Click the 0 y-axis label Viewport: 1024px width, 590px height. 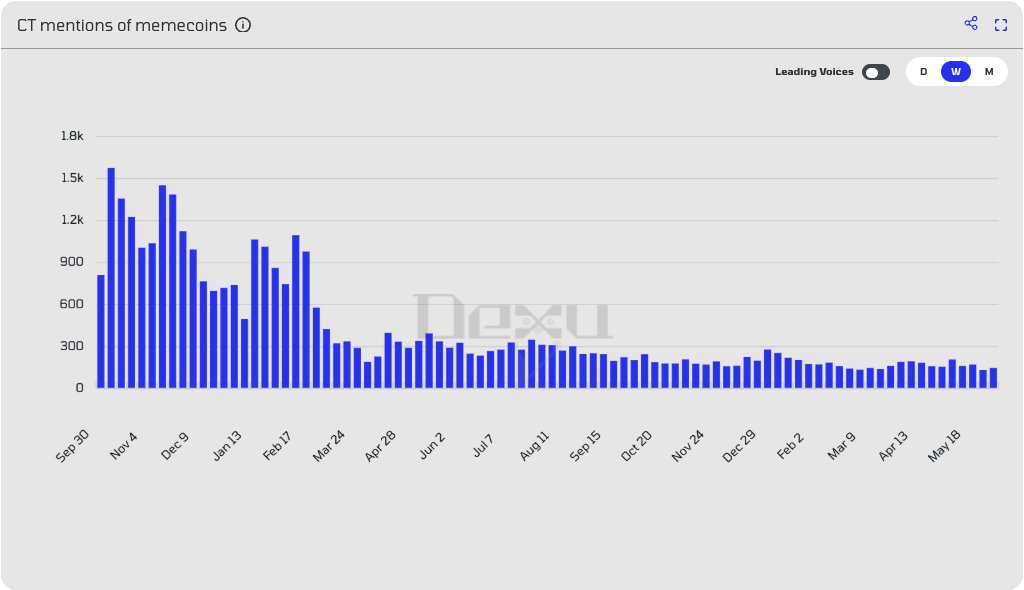pos(80,388)
